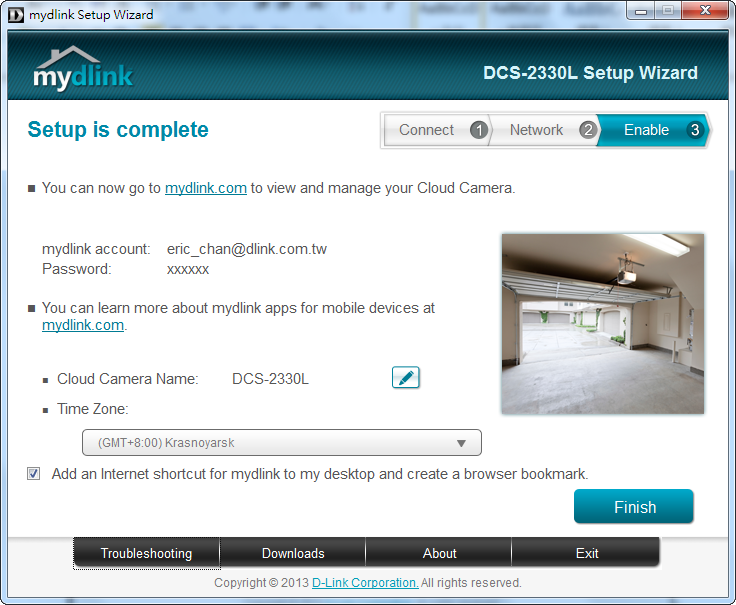
Task: Click the step 2 number circle
Action: tap(587, 130)
